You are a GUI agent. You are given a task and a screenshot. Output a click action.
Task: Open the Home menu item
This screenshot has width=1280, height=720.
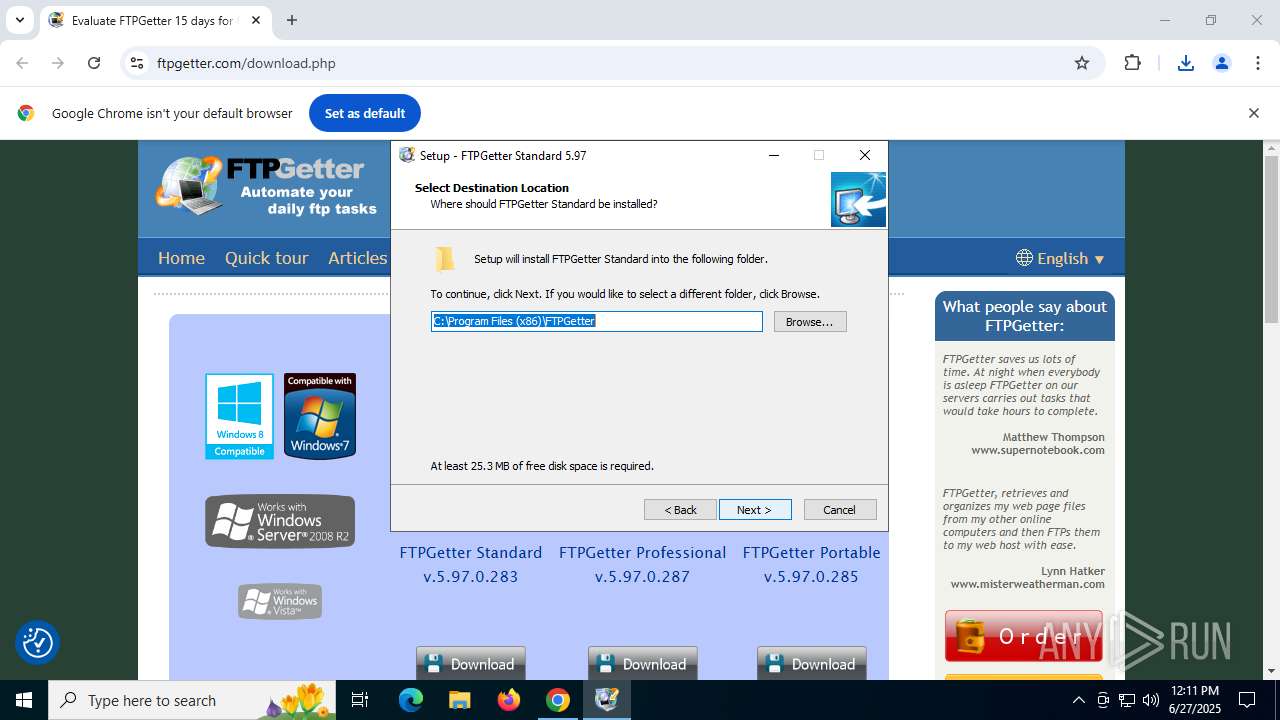[181, 258]
